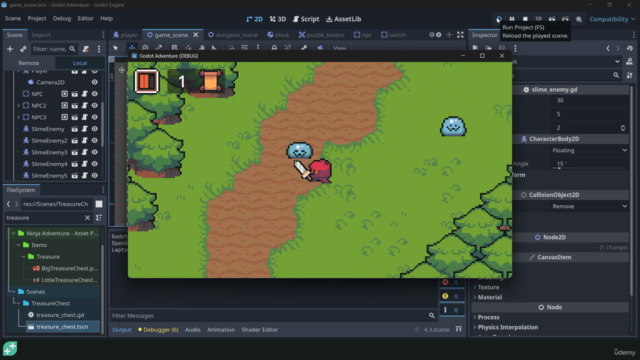Viewport: 640px width, 360px height.
Task: Open the Shader Editor panel
Action: [x=260, y=330]
